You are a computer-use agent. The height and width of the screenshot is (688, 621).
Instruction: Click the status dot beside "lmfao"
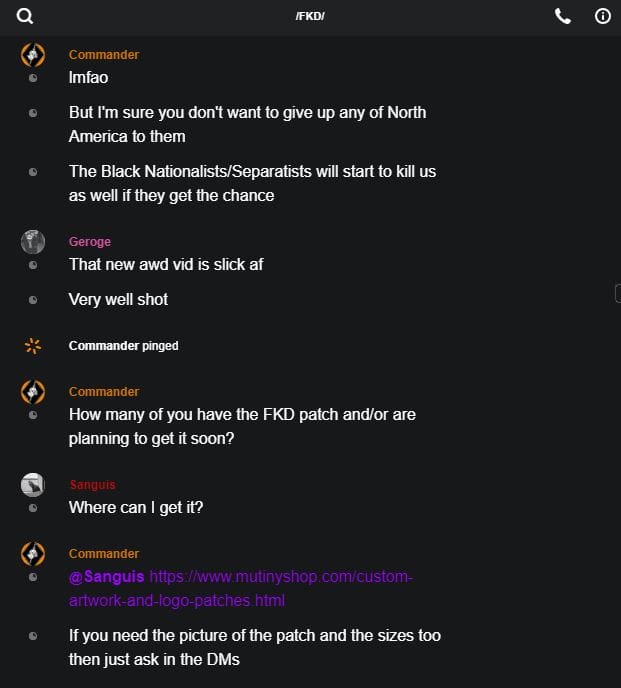coord(33,78)
